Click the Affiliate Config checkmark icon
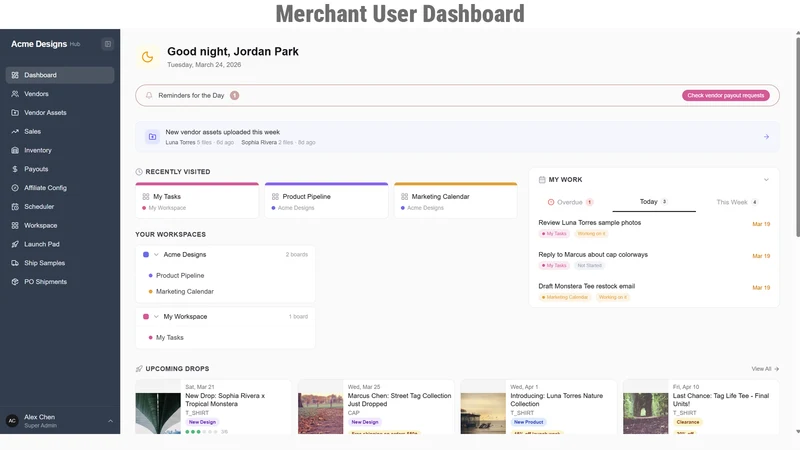The width and height of the screenshot is (800, 450). point(15,188)
